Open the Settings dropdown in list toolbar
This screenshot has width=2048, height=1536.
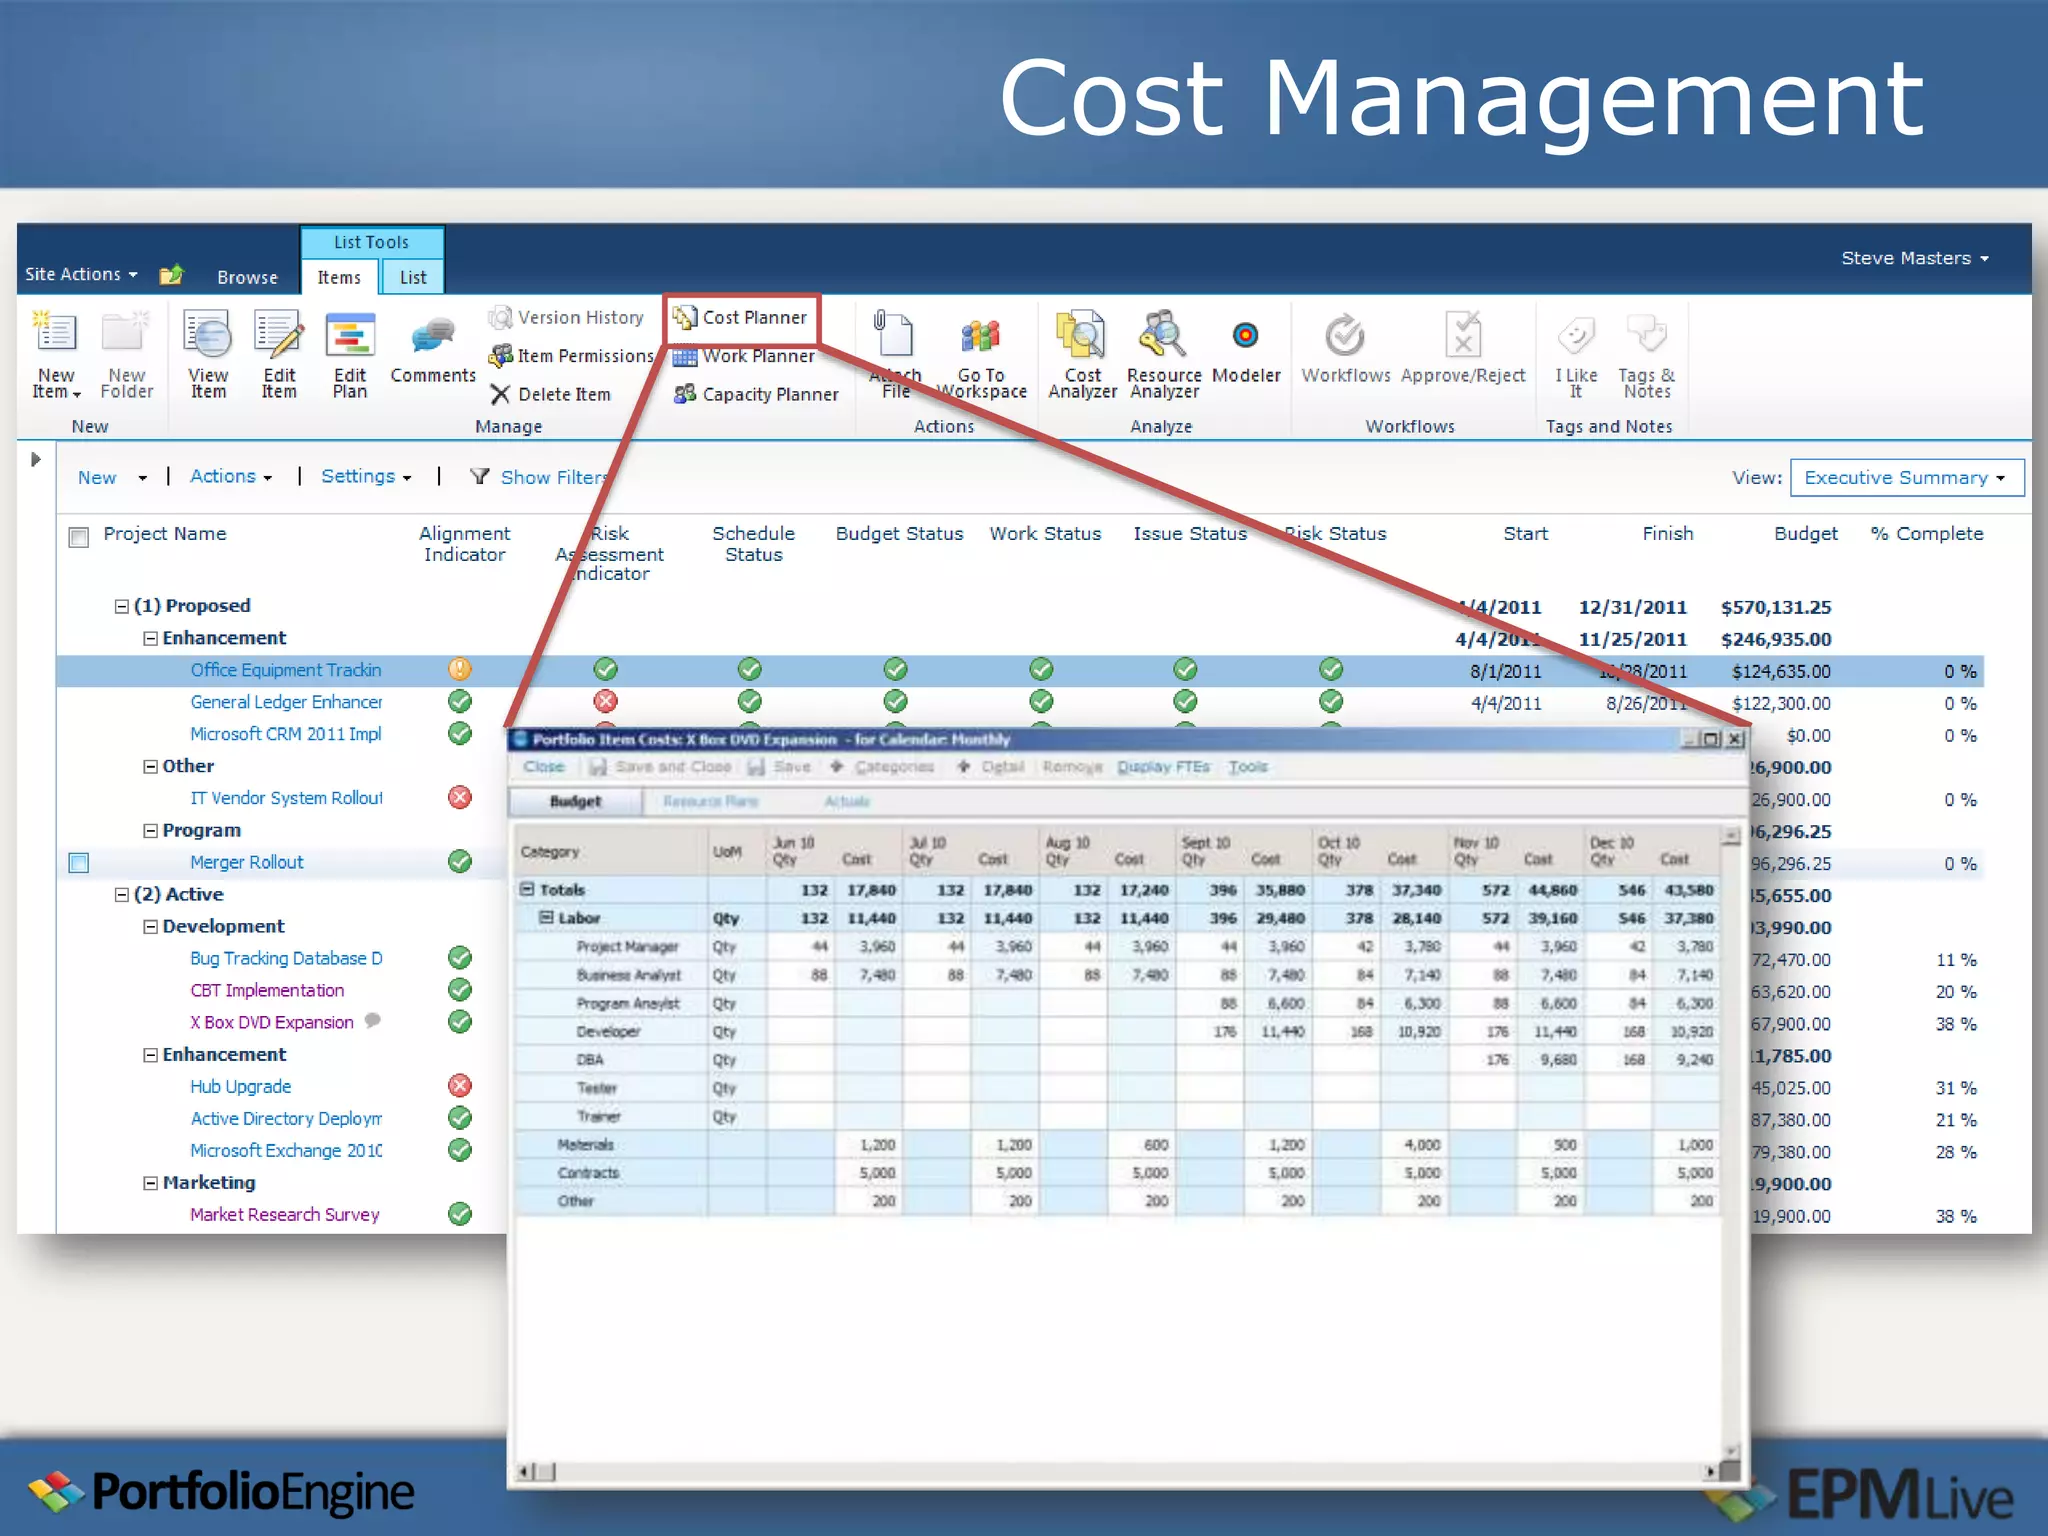(366, 476)
